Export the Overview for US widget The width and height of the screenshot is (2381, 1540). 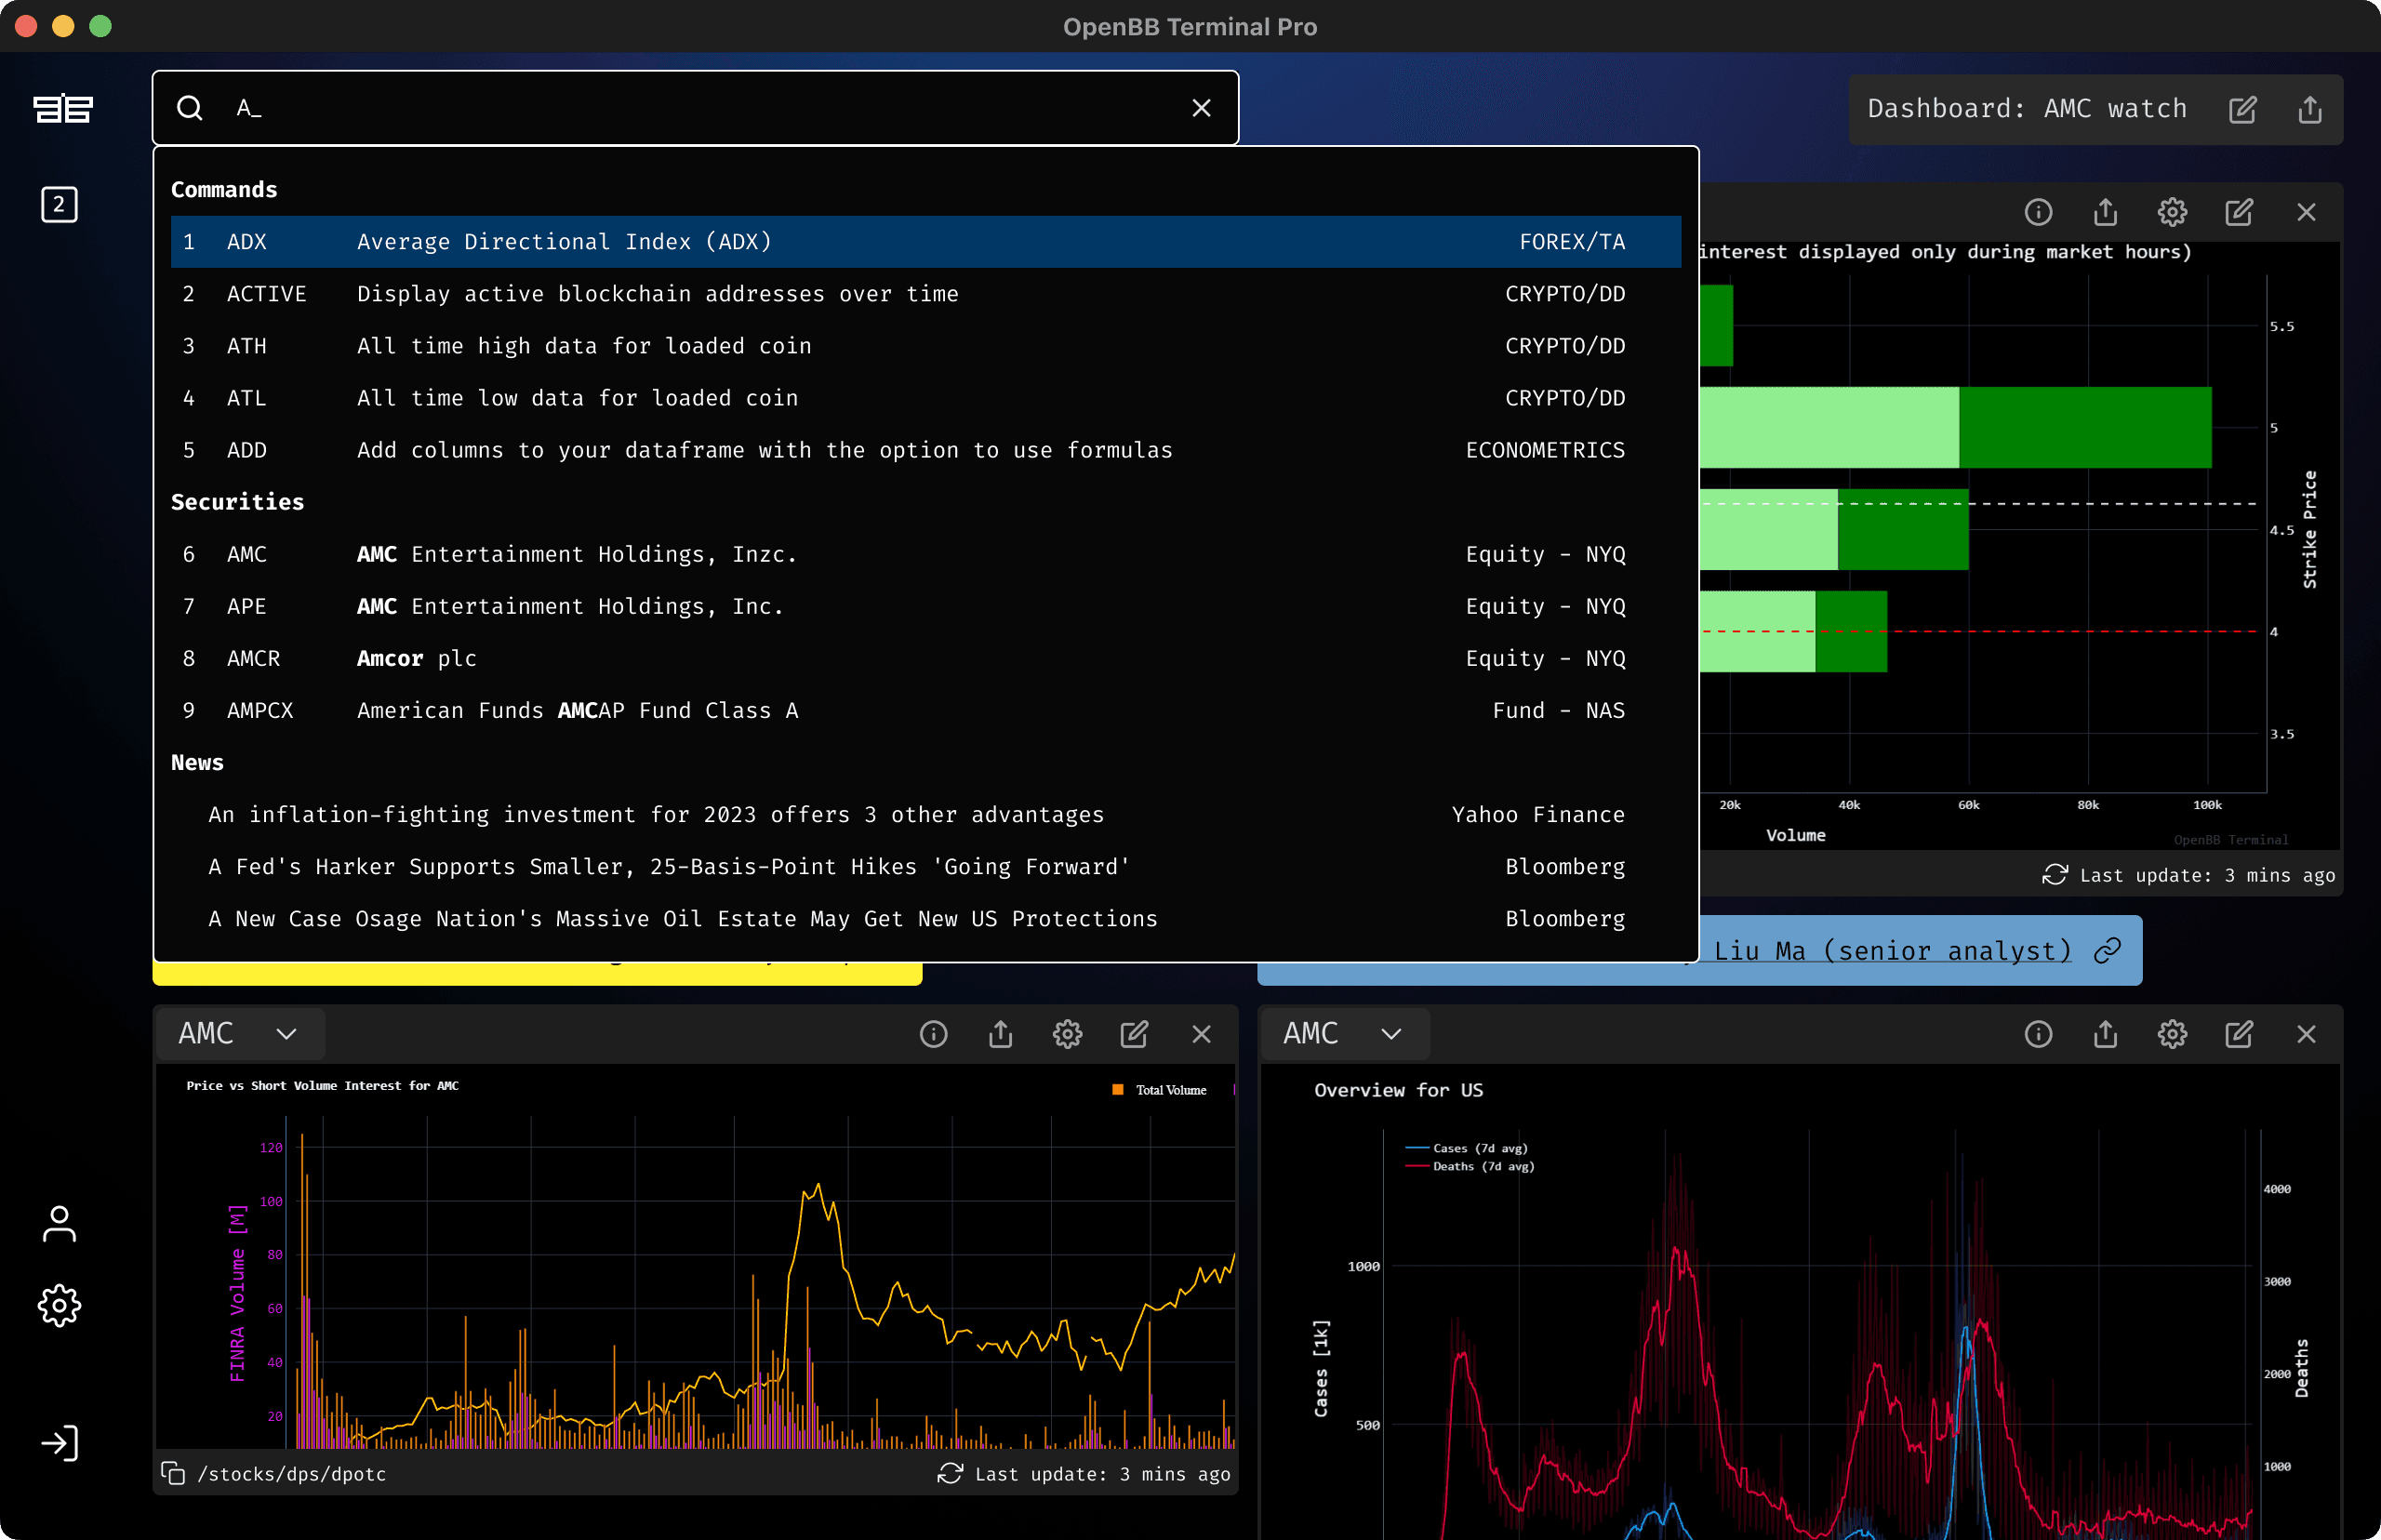click(x=2105, y=1034)
